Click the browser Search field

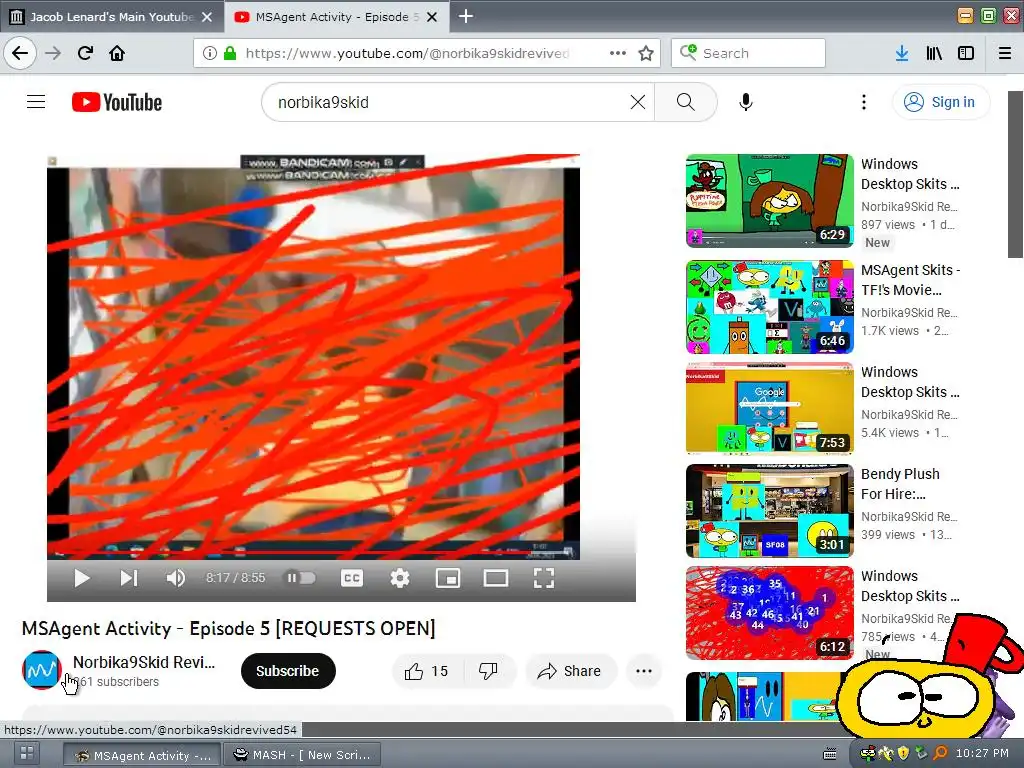click(x=748, y=53)
